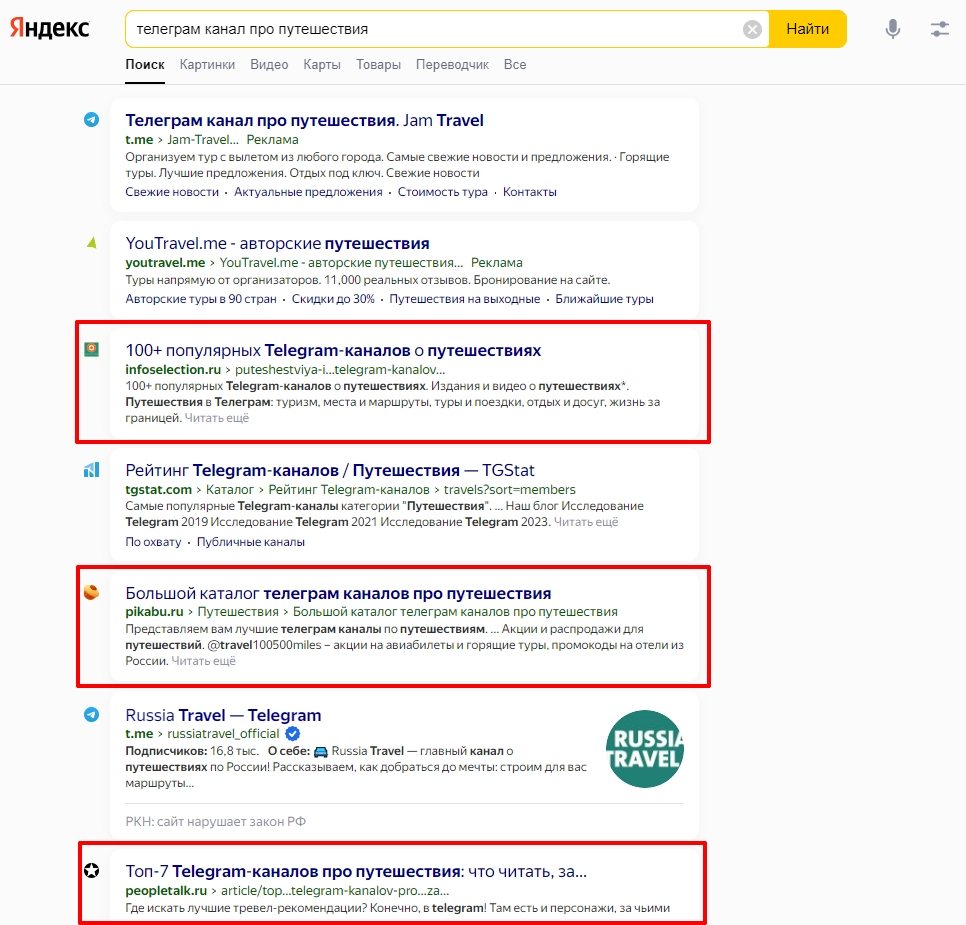Image resolution: width=966 pixels, height=925 pixels.
Task: Click peopletalk.ru star favicon
Action: pos(91,870)
